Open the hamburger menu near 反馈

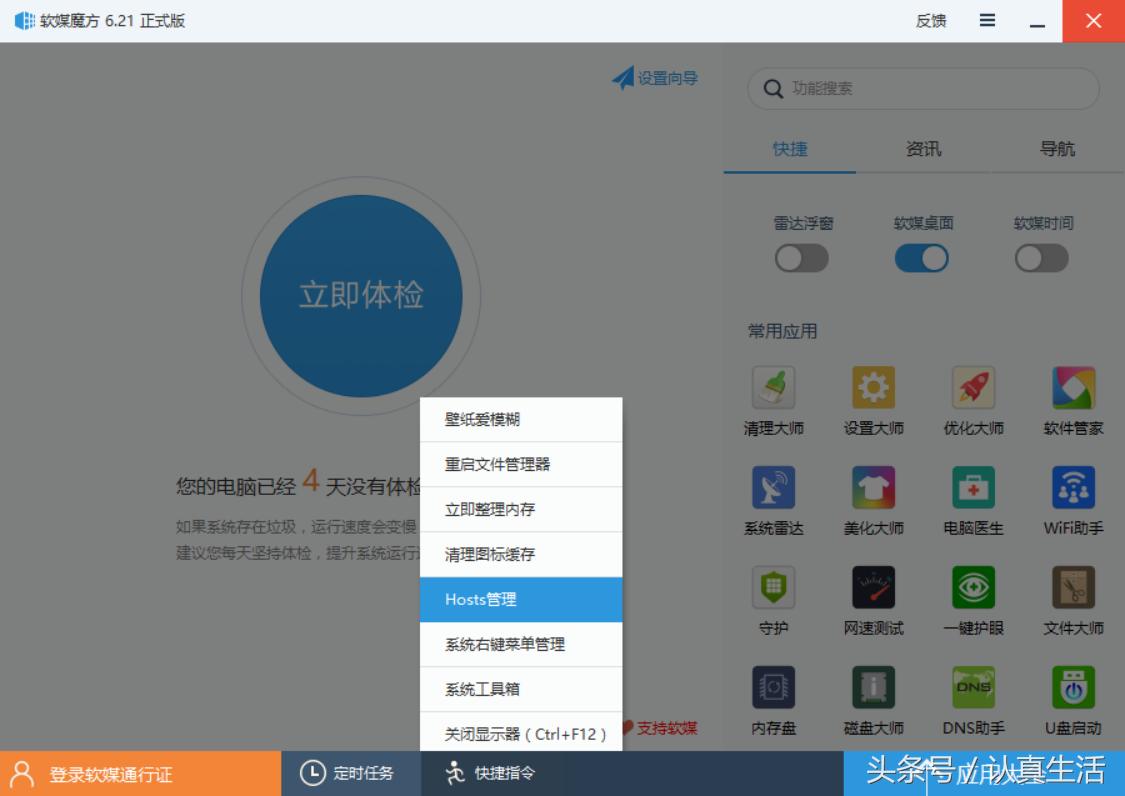pos(986,20)
